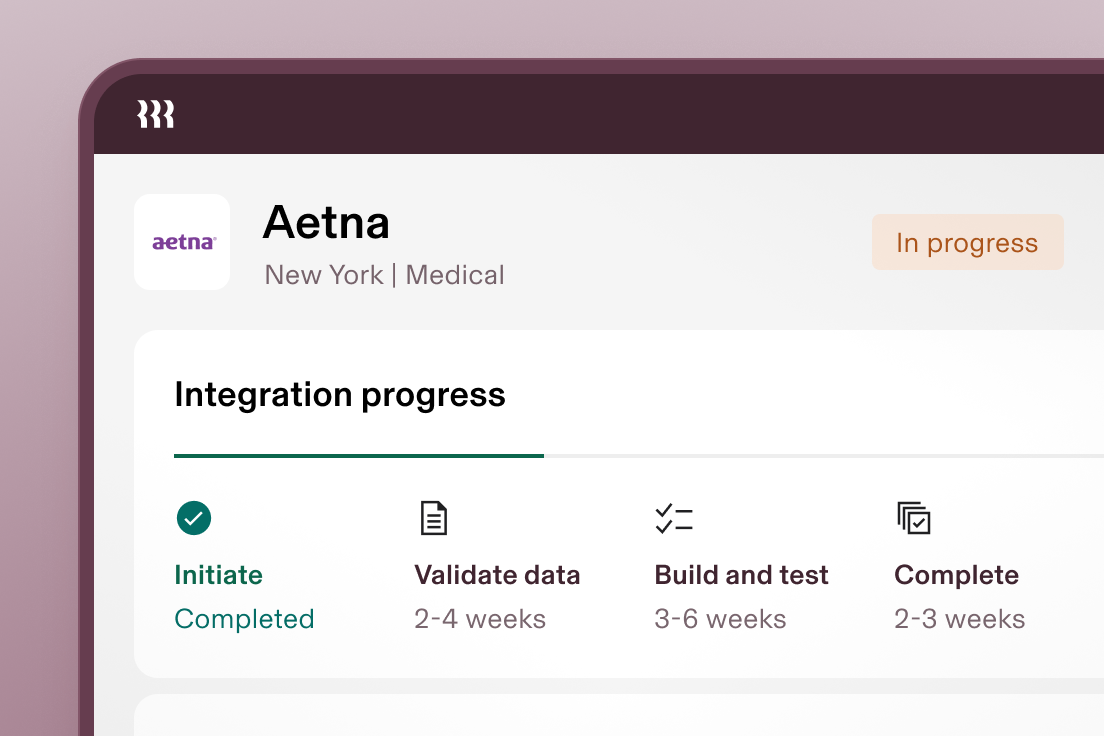The width and height of the screenshot is (1104, 736).
Task: Open the Aetna title link
Action: pyautogui.click(x=326, y=223)
